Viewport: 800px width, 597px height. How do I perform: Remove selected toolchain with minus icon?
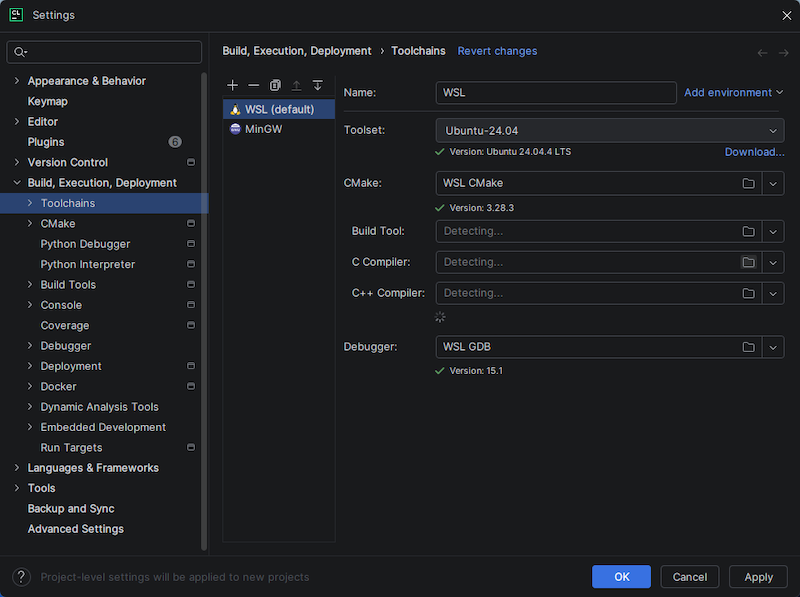click(254, 85)
